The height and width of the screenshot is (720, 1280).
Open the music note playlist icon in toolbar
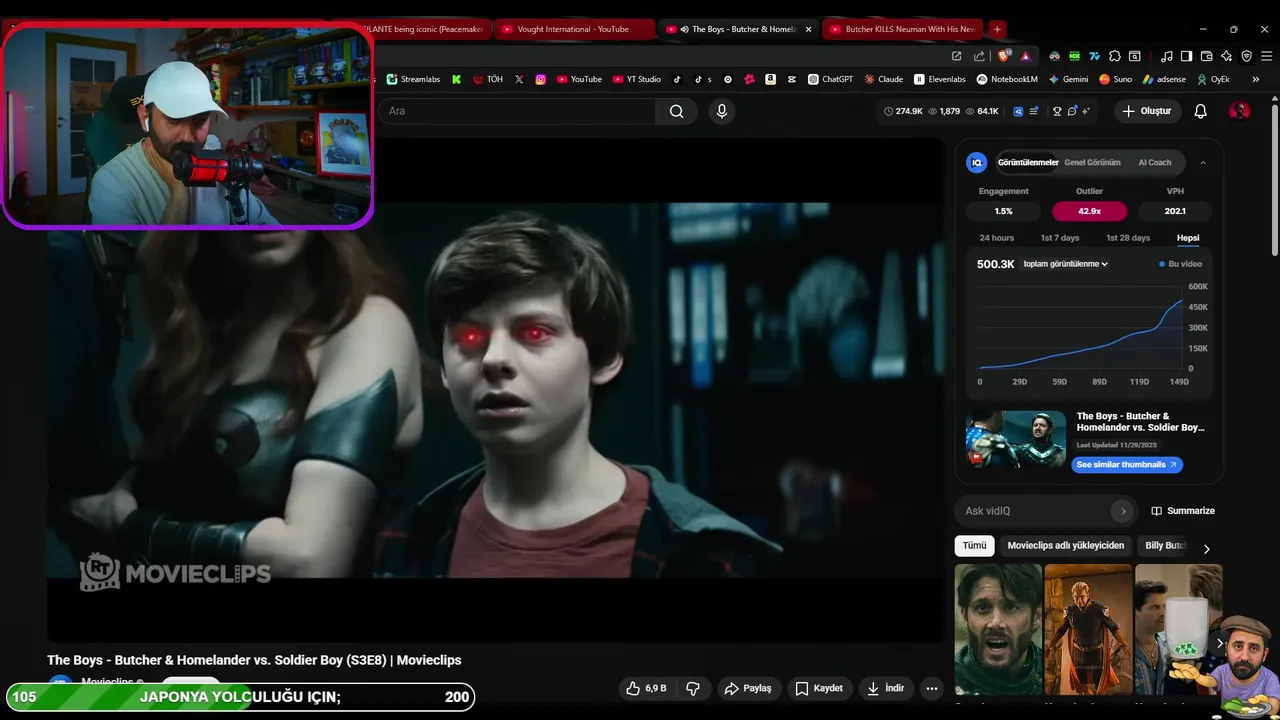1166,56
